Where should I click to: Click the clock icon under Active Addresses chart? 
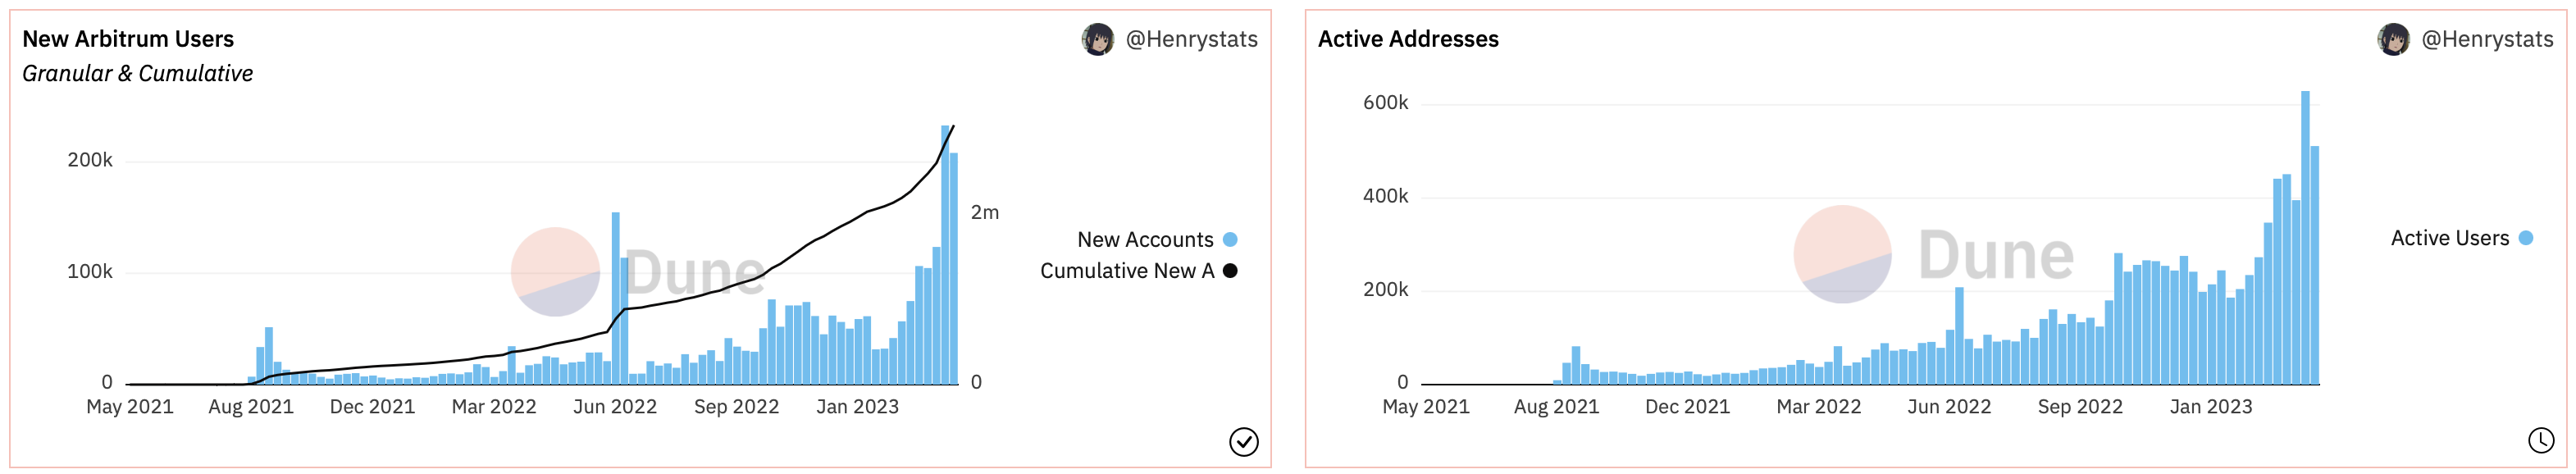(2540, 440)
